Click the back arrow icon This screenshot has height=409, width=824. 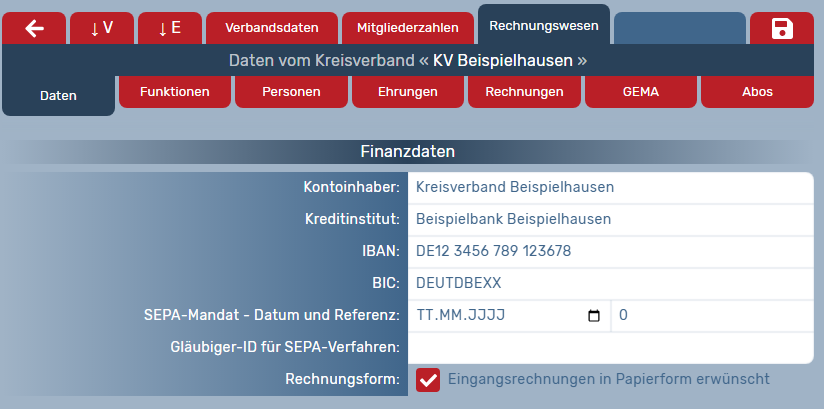tap(35, 28)
